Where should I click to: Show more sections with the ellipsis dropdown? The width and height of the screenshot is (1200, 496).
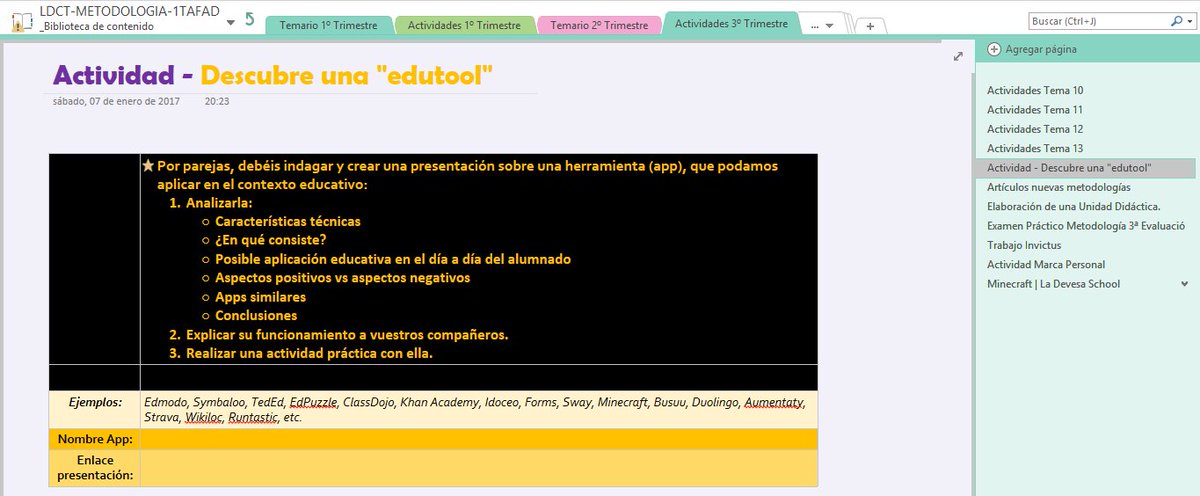[820, 25]
